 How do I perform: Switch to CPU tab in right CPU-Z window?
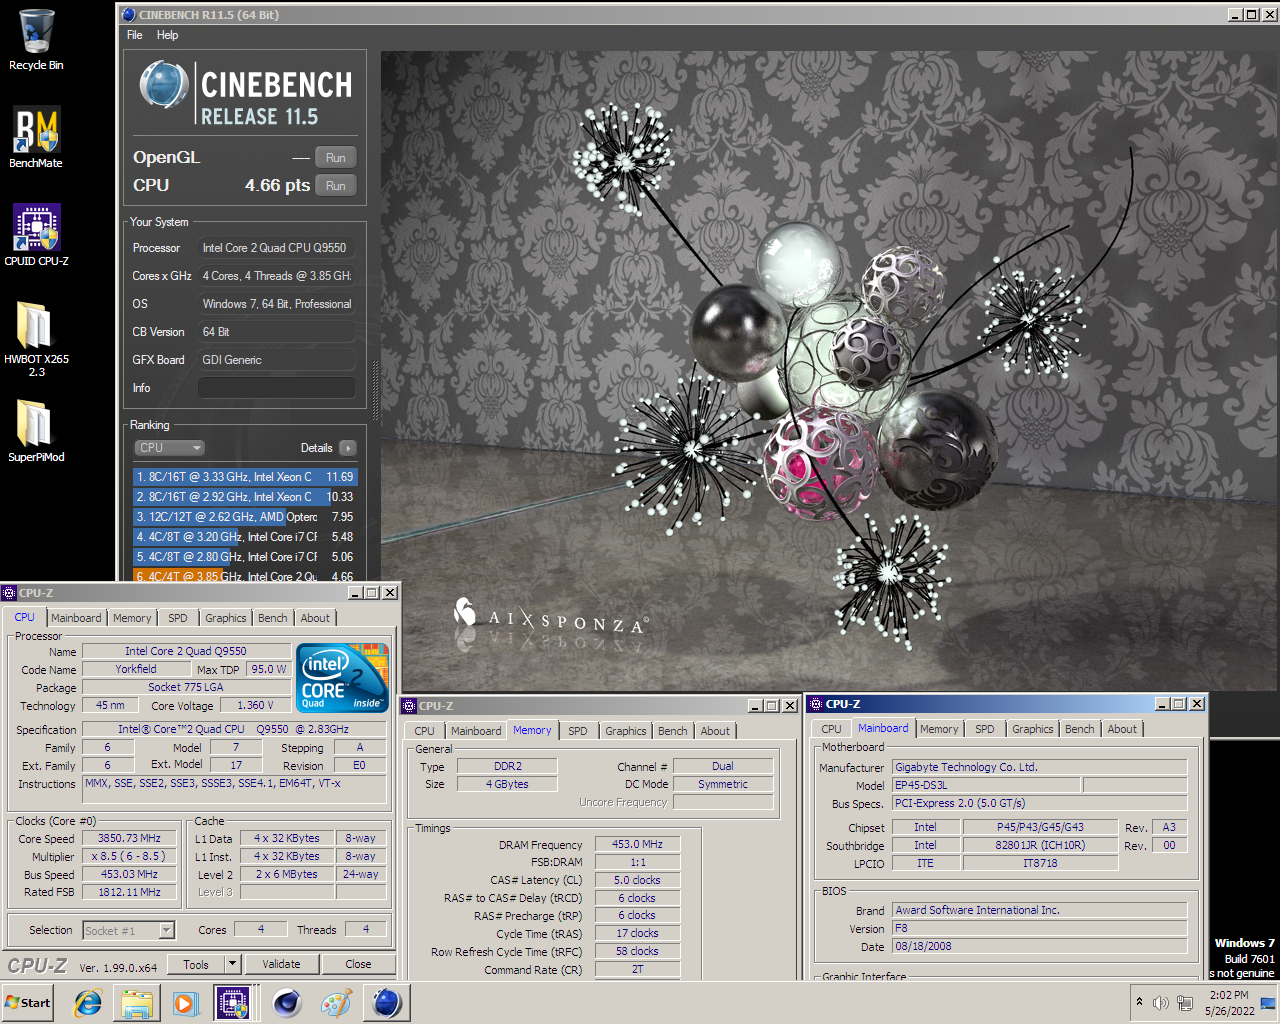point(832,729)
